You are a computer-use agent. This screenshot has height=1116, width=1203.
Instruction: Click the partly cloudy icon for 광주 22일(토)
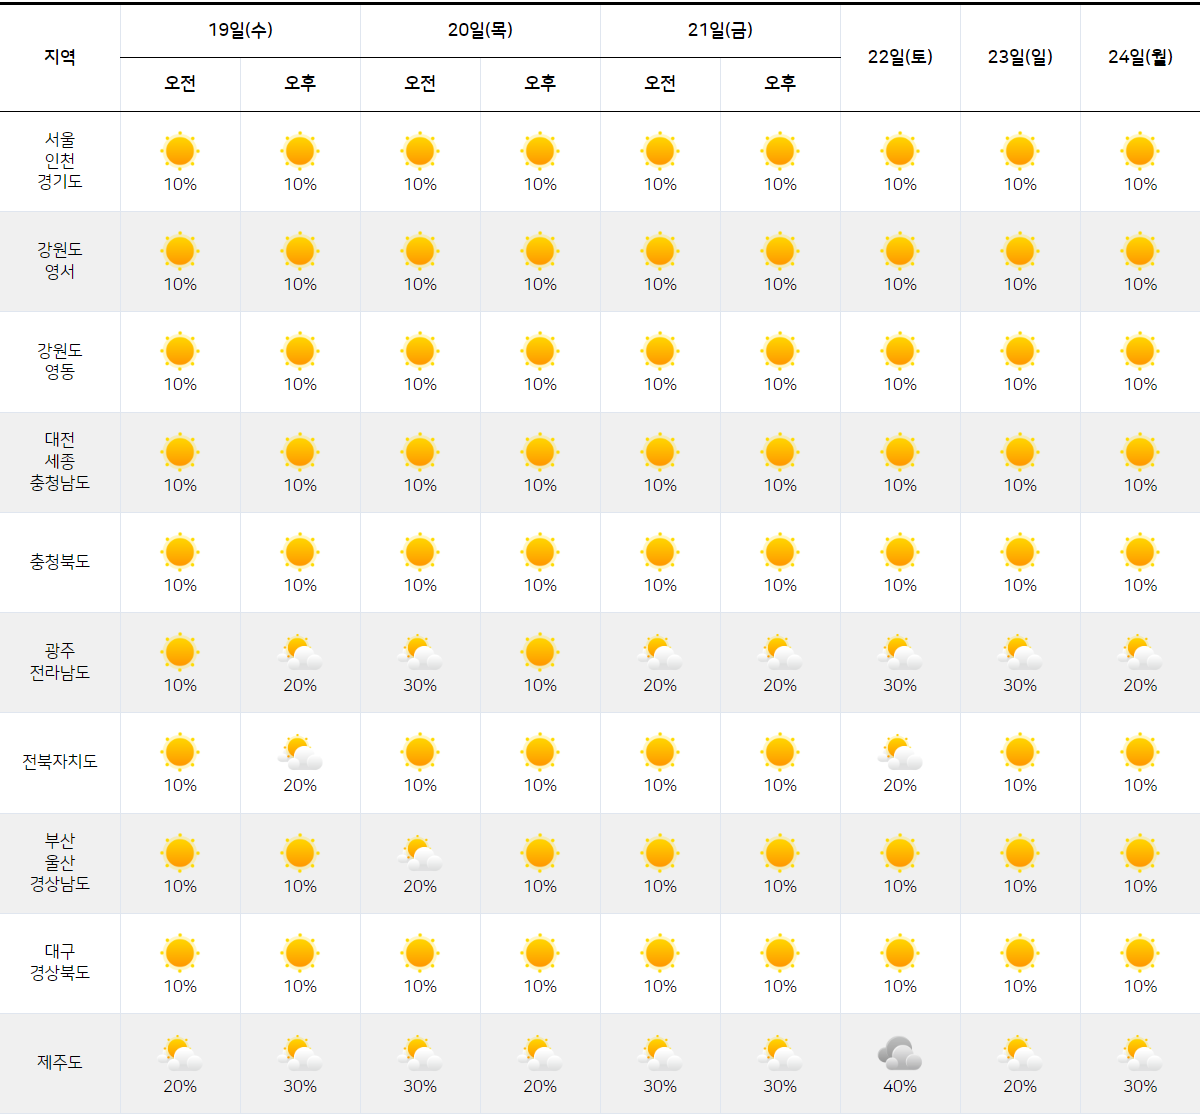coord(900,652)
